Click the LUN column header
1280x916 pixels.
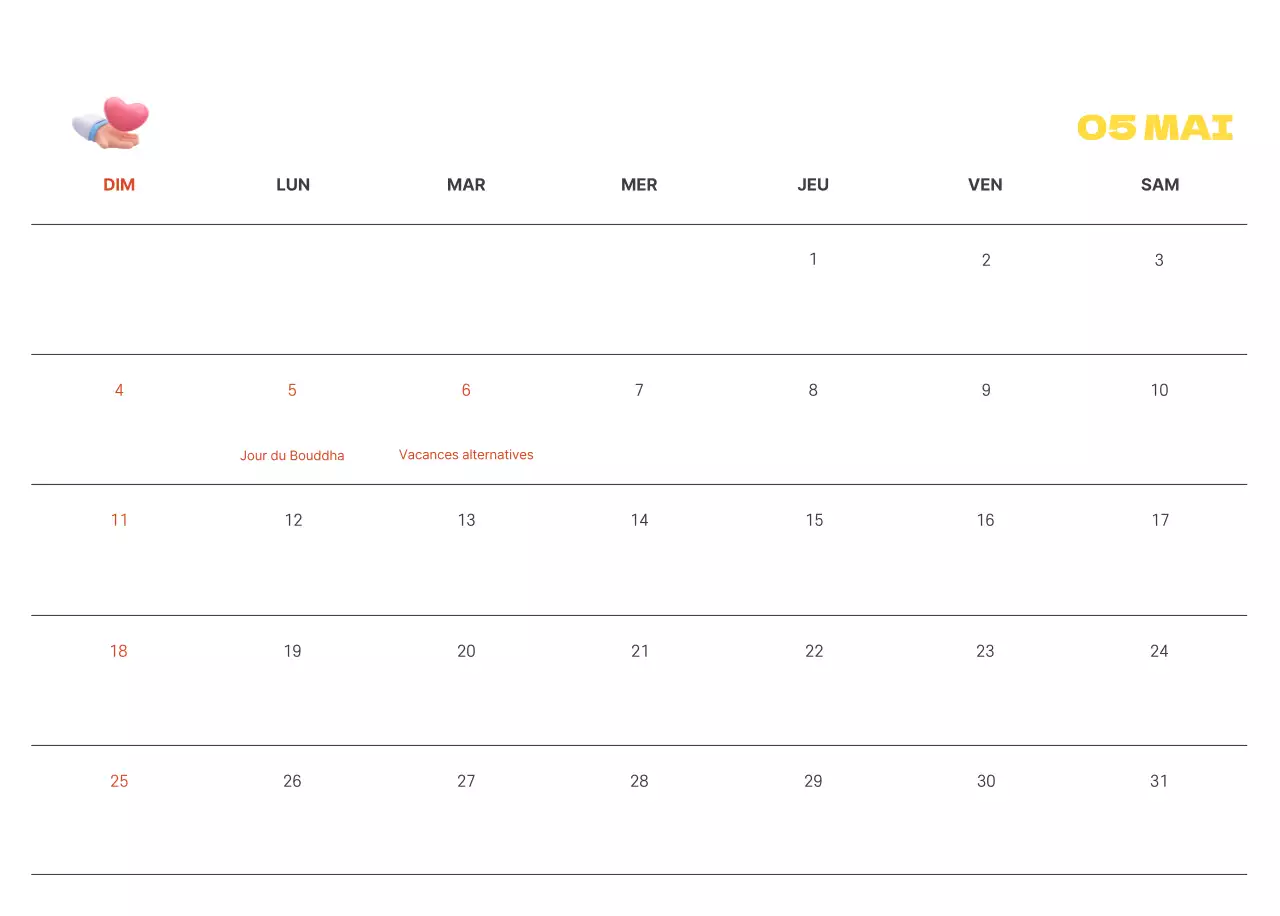pos(293,185)
